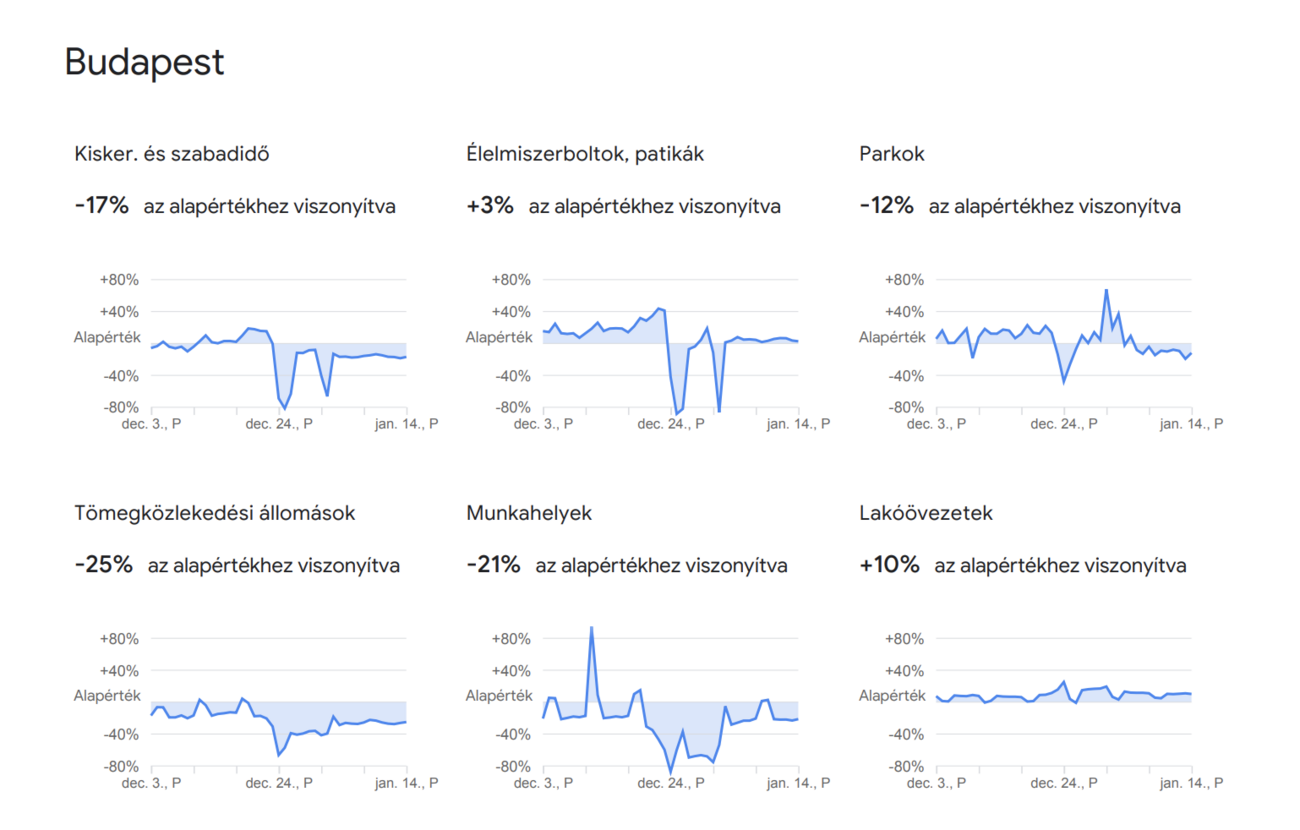Select the Parkok section title
The image size is (1300, 830).
click(891, 154)
